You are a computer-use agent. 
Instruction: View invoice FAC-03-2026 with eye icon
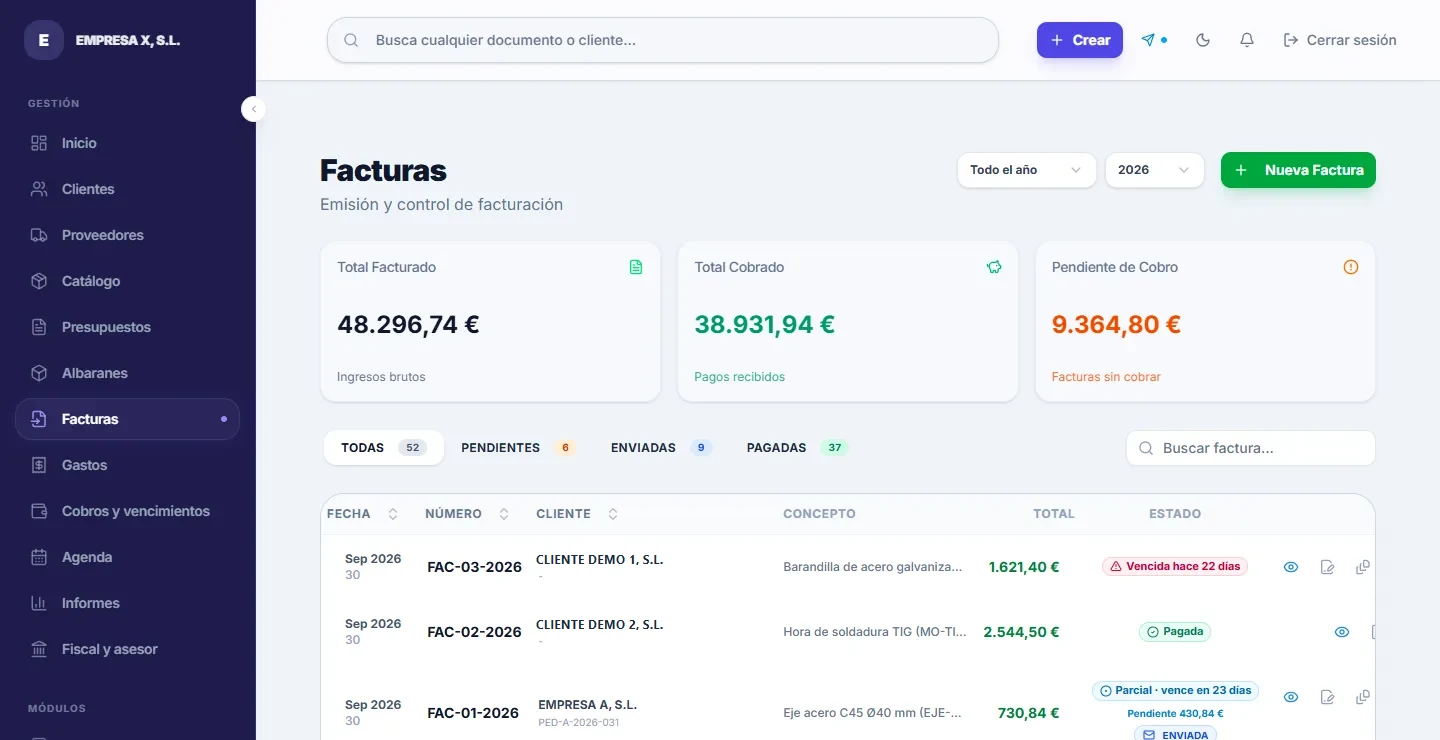coord(1291,567)
